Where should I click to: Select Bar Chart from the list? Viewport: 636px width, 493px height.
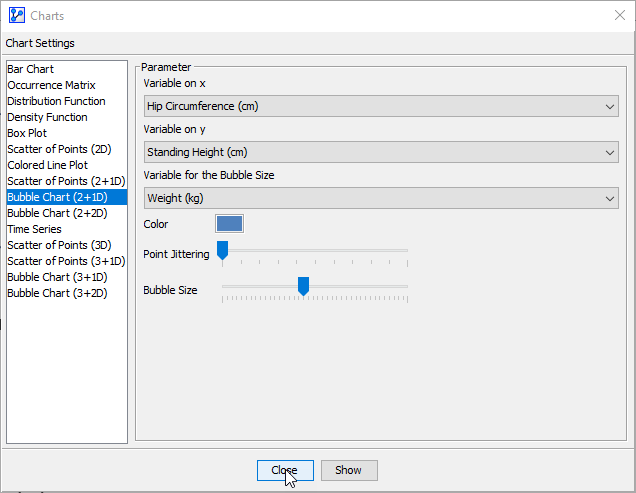31,69
